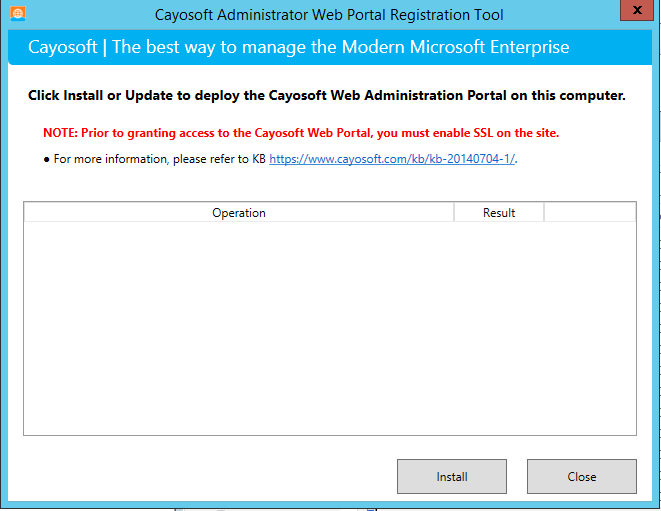Screen dimensions: 661x511
Task: Click the Cayosoft globe icon in title bar
Action: 18,13
